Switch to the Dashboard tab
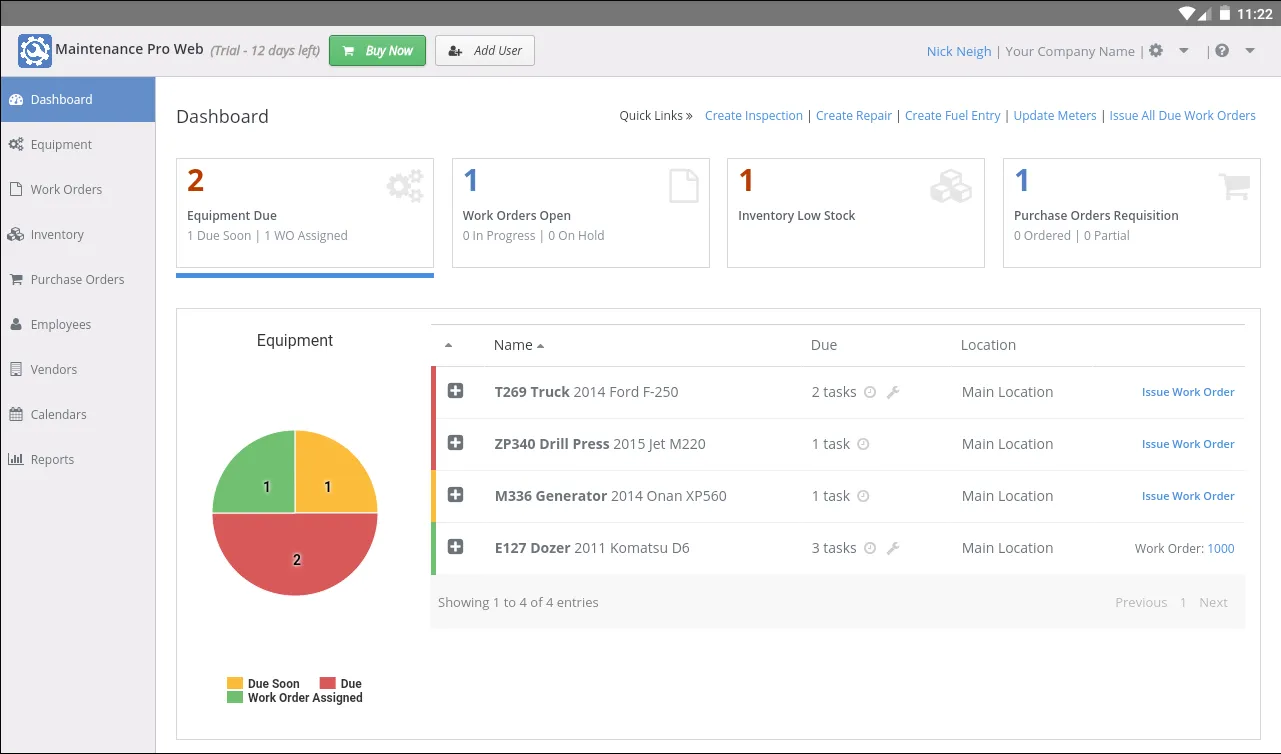Image resolution: width=1281 pixels, height=754 pixels. (62, 99)
